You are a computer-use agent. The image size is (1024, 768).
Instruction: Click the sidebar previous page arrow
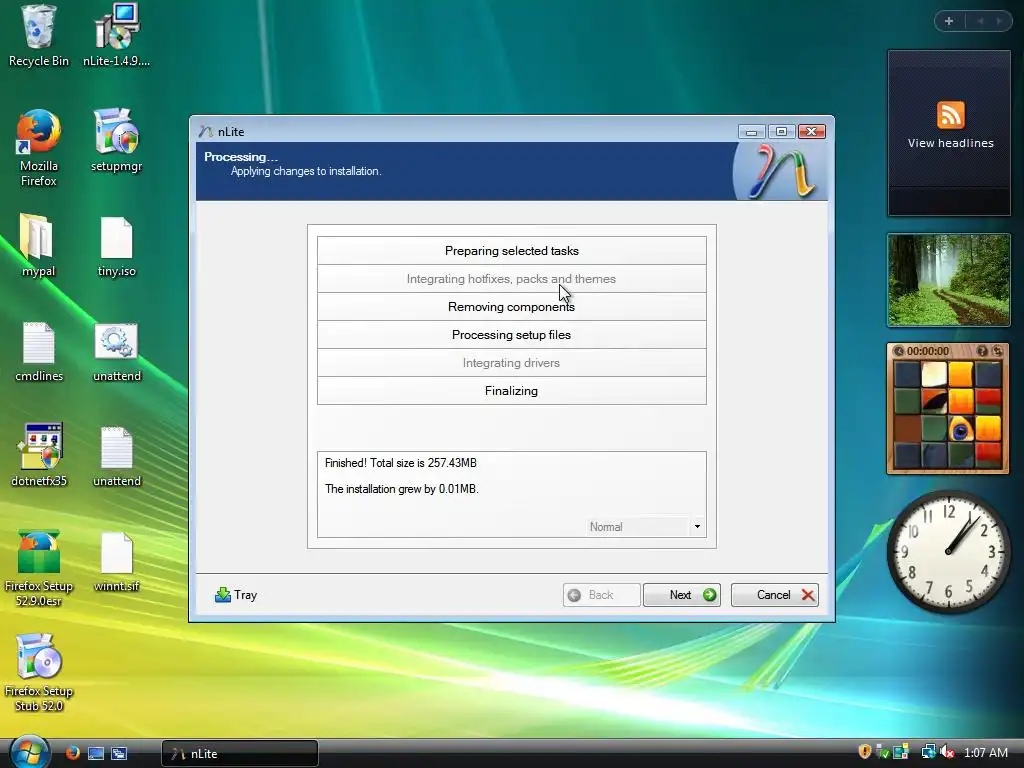(x=980, y=21)
